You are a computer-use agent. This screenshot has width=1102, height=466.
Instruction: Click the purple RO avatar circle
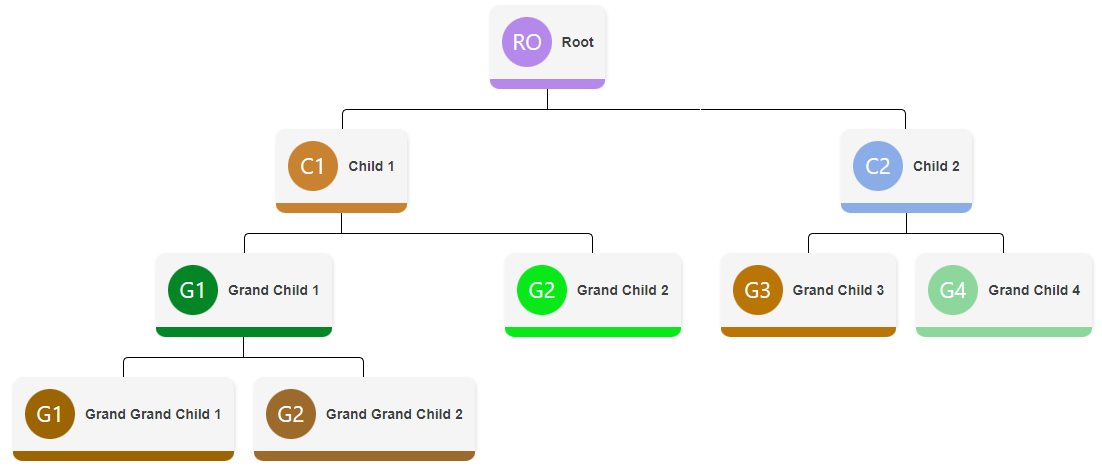(x=527, y=42)
